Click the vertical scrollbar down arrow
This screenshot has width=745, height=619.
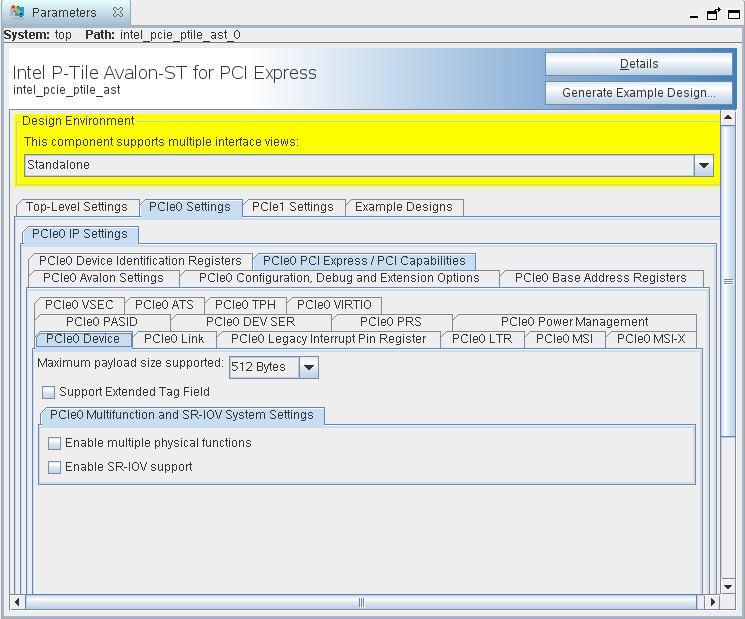(728, 587)
